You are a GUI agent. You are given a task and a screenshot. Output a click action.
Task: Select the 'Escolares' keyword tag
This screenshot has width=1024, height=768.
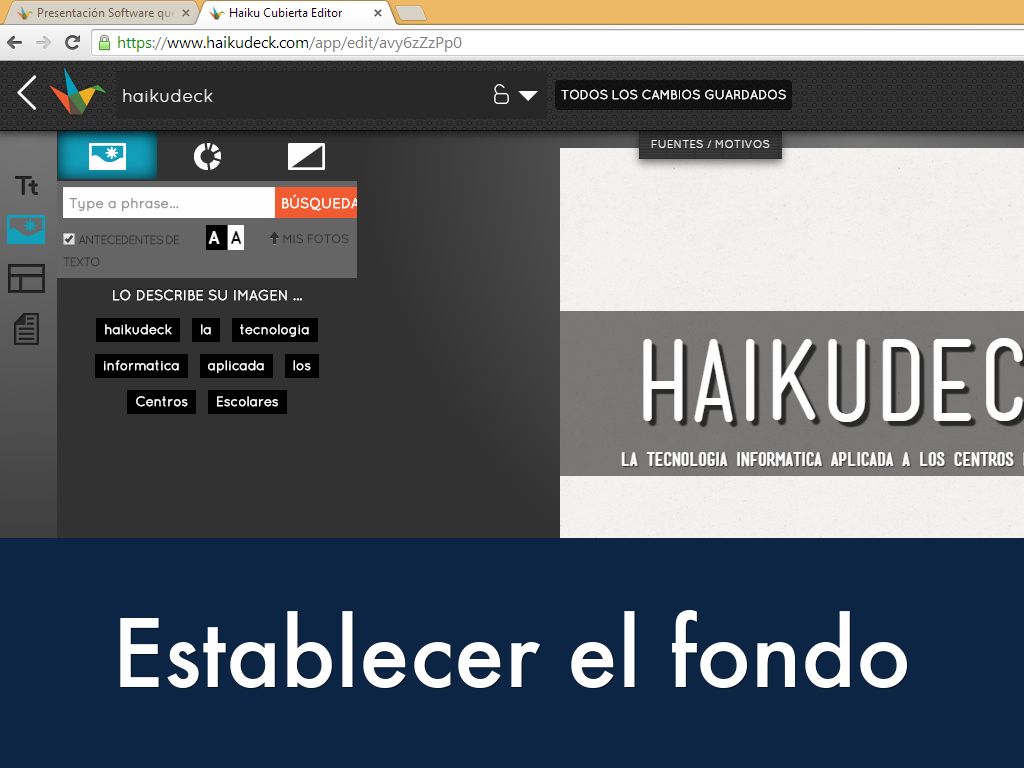coord(247,402)
